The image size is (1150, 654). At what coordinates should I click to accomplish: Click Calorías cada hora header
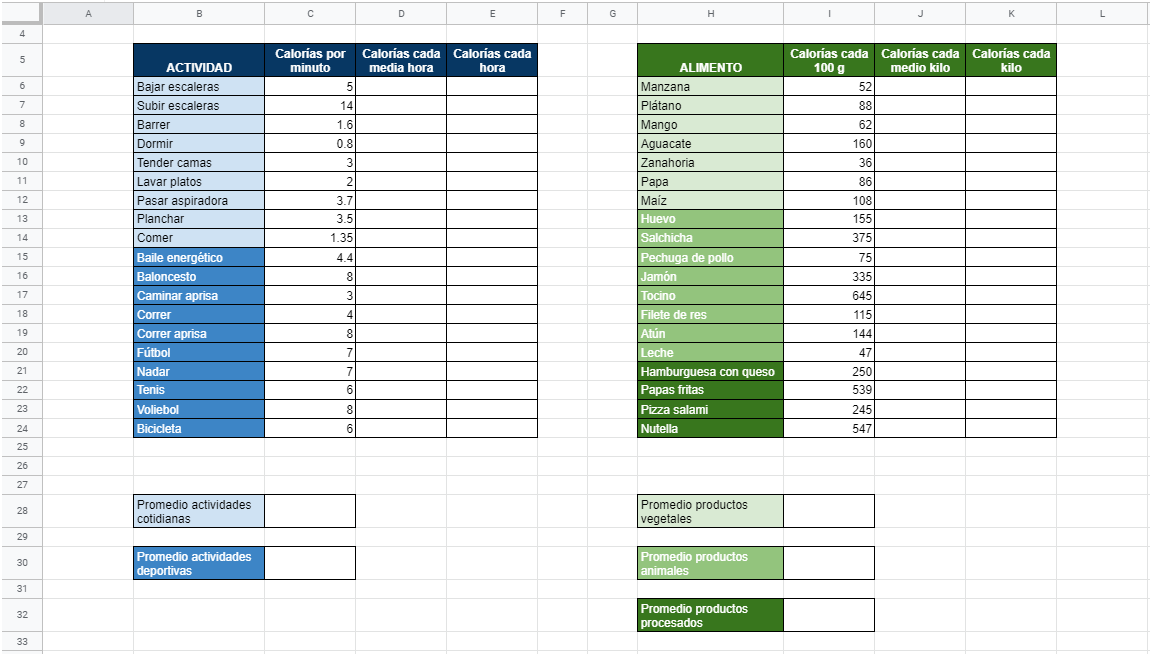tap(492, 60)
